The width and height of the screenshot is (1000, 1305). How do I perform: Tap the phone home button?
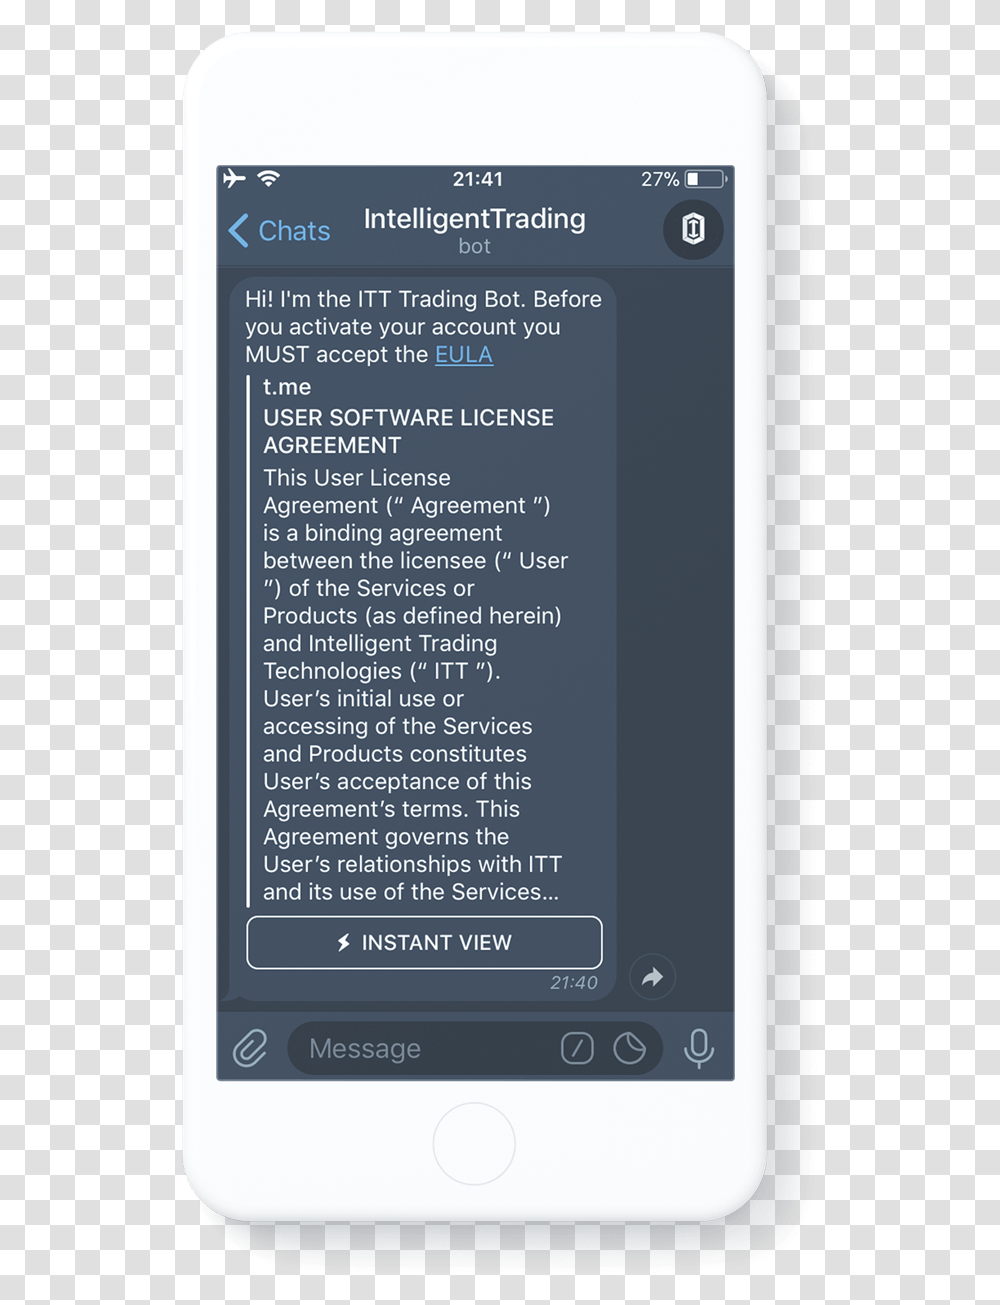[x=474, y=1143]
